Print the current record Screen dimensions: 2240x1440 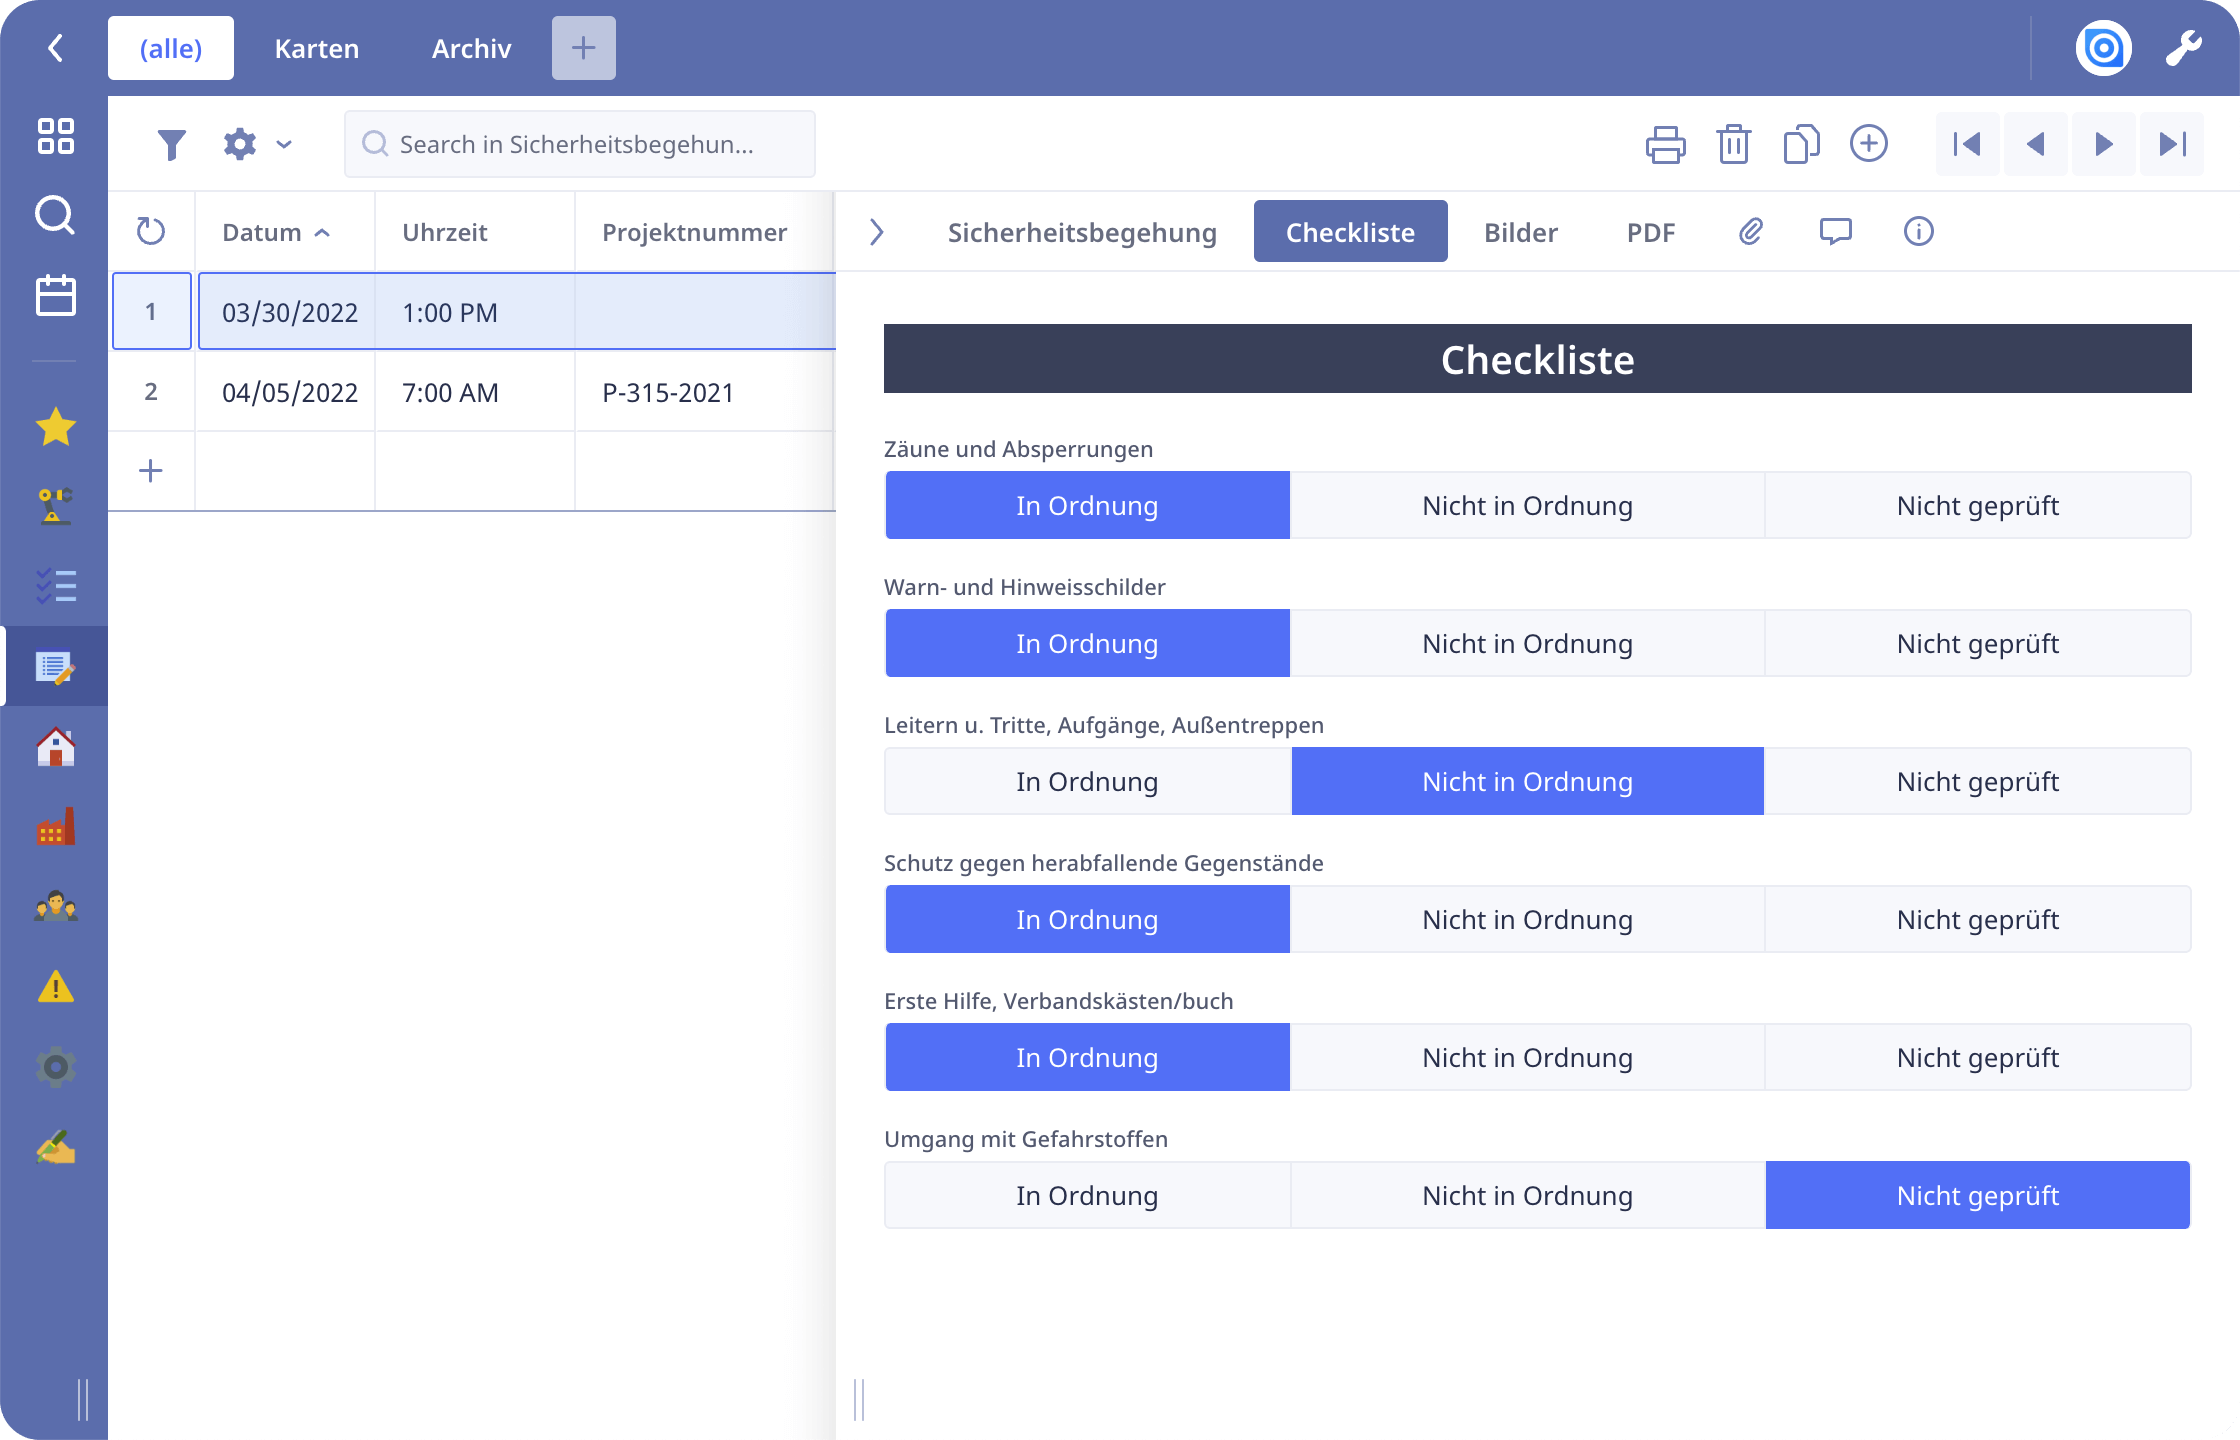coord(1666,145)
